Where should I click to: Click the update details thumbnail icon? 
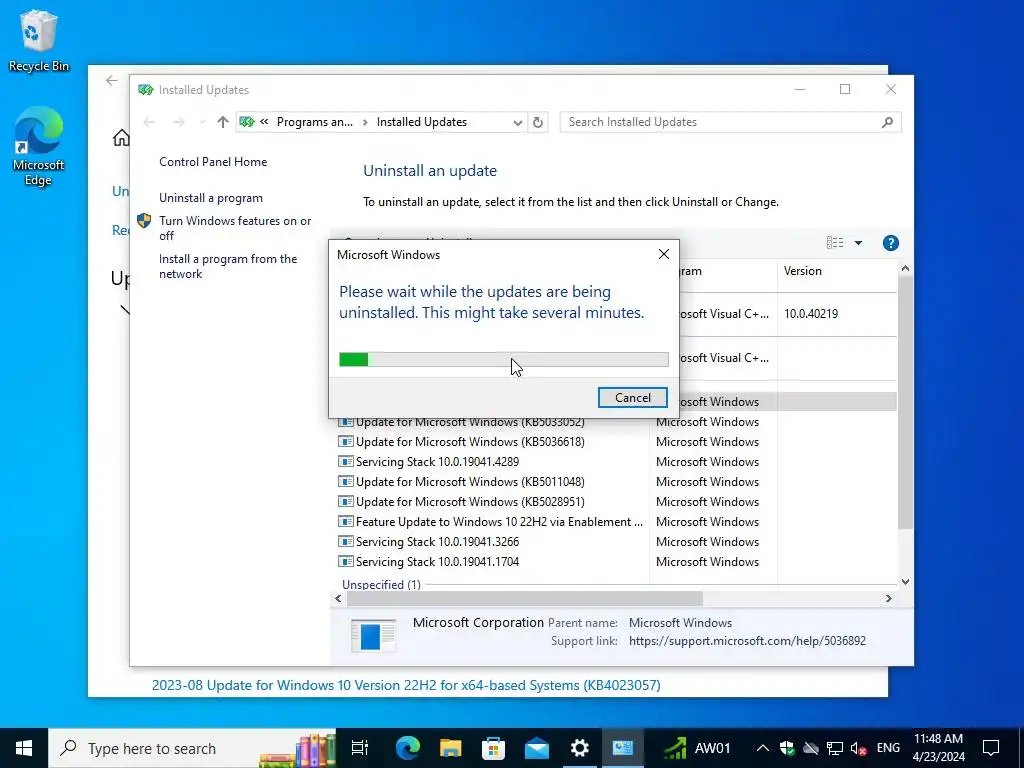pyautogui.click(x=373, y=635)
